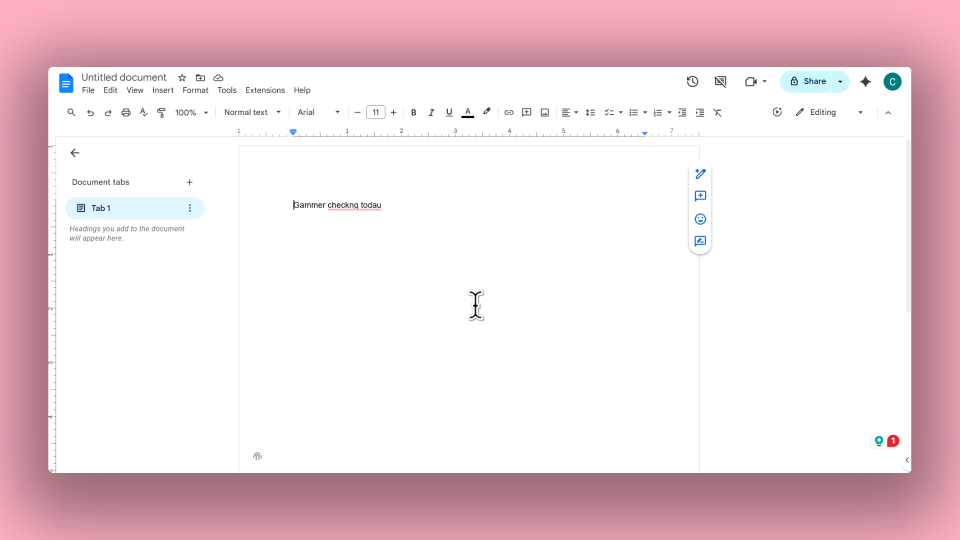Open the File menu

pos(88,90)
